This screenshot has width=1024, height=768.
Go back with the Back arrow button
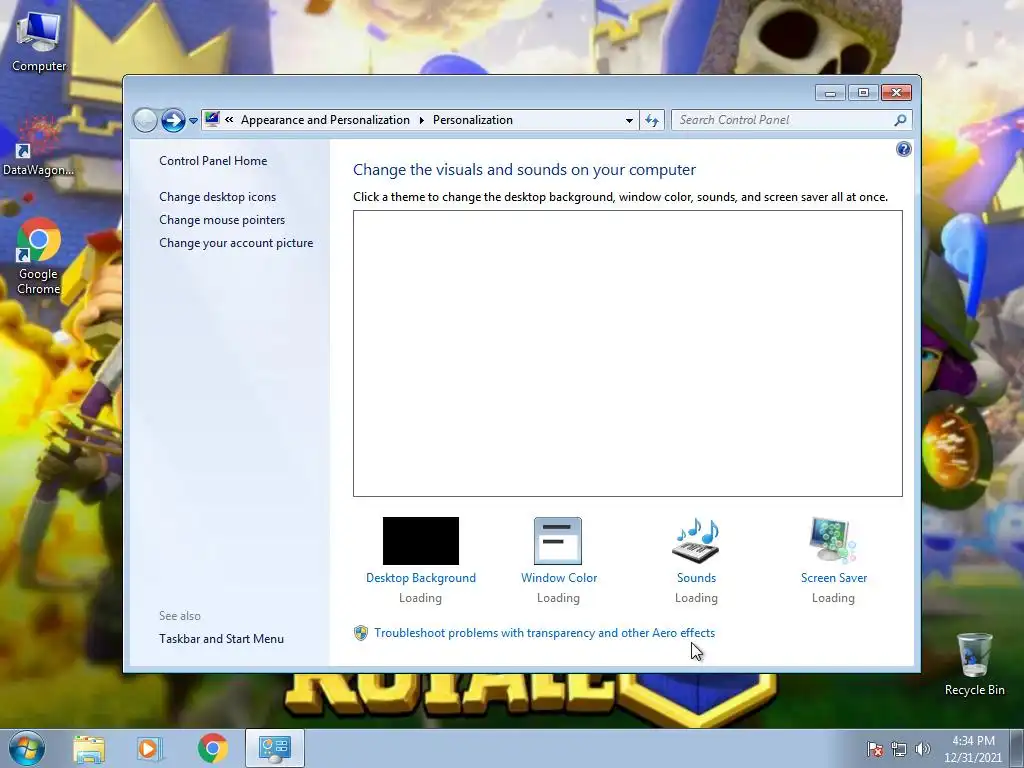click(x=145, y=120)
